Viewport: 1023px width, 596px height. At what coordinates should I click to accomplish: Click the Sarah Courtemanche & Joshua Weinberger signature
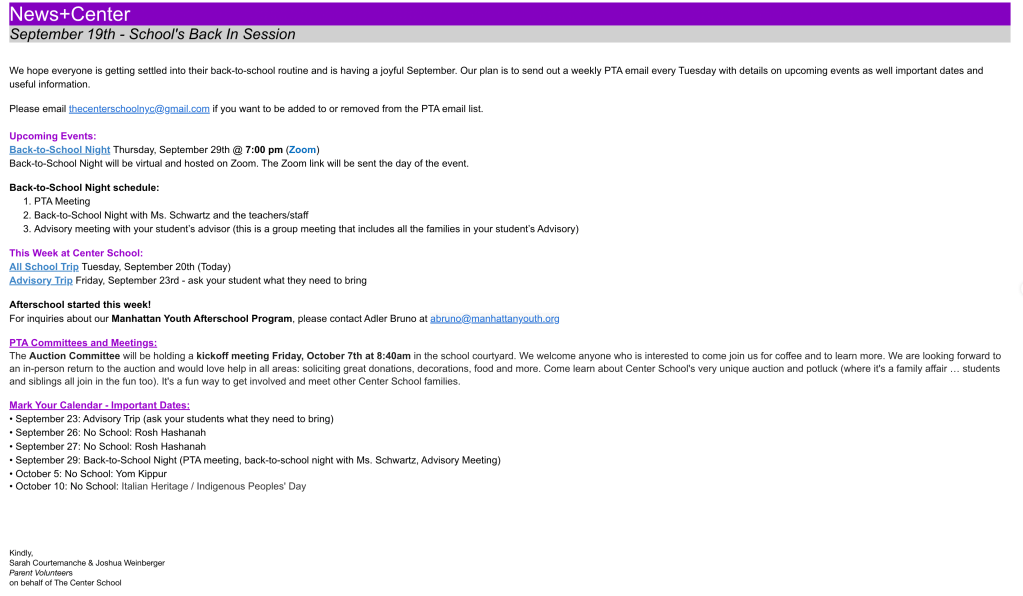coord(87,563)
